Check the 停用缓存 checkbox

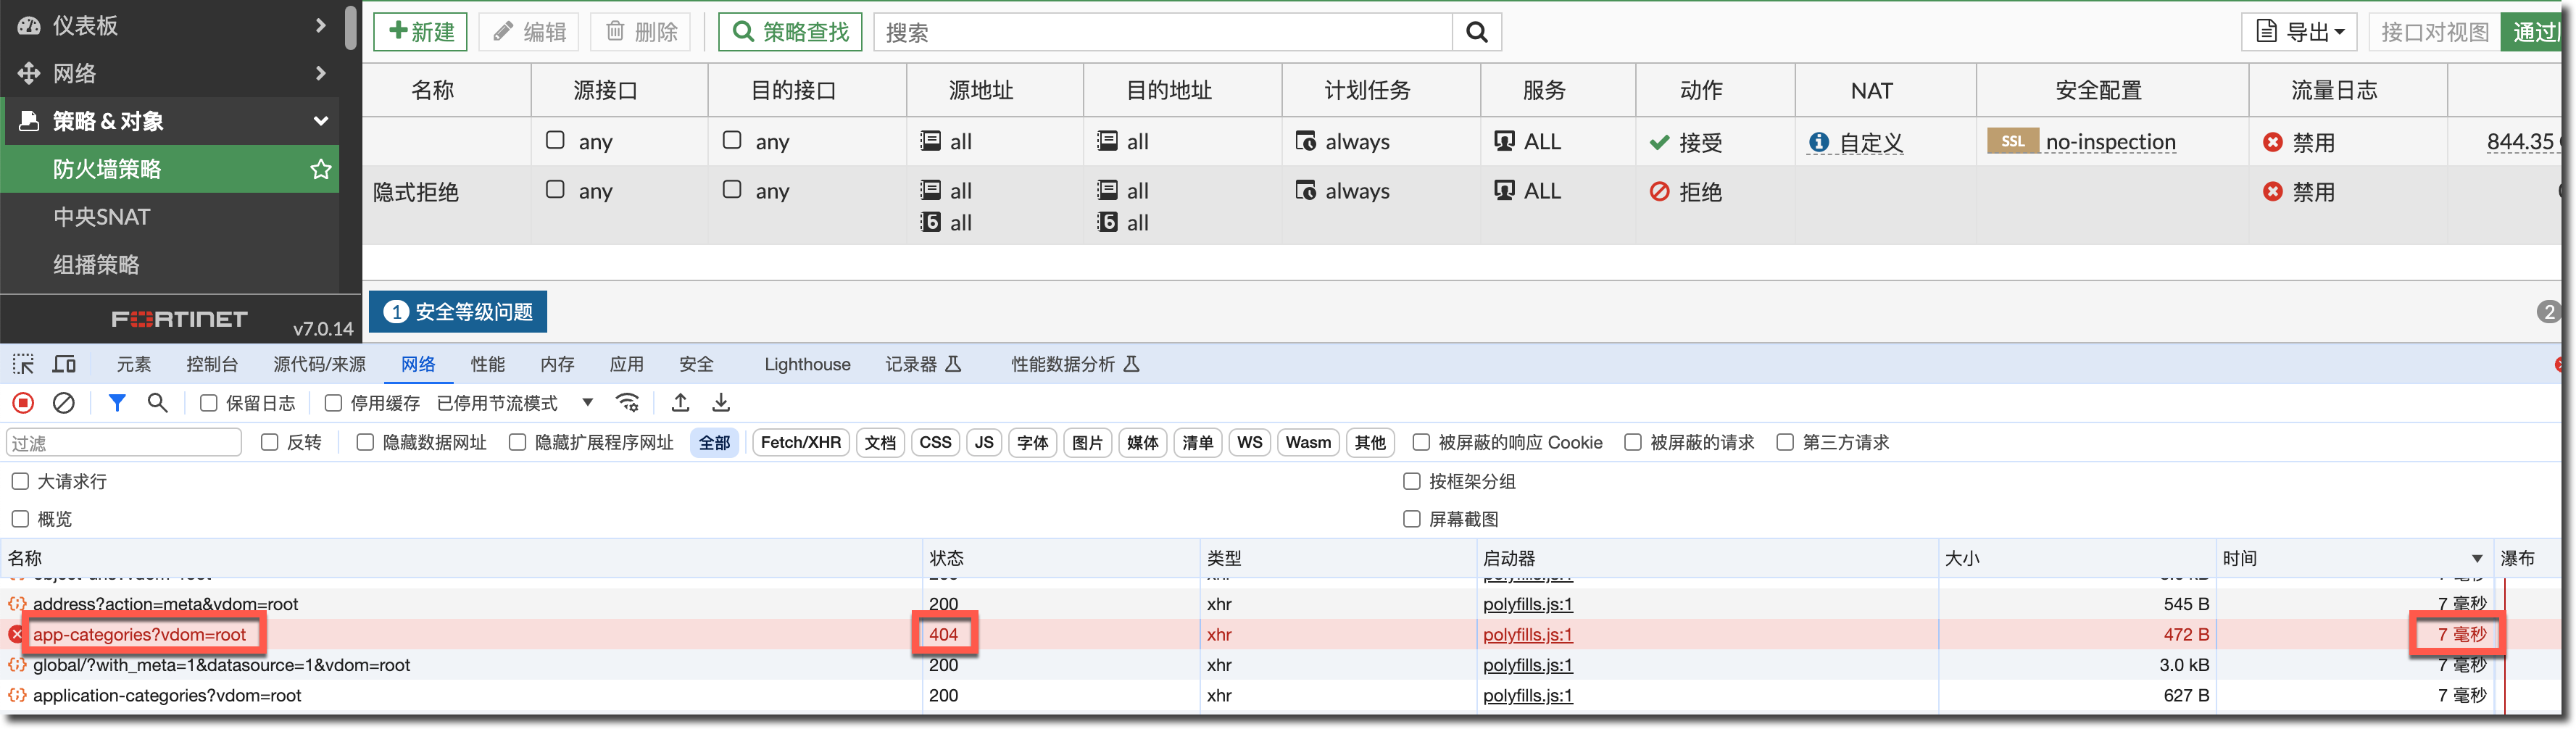(333, 403)
